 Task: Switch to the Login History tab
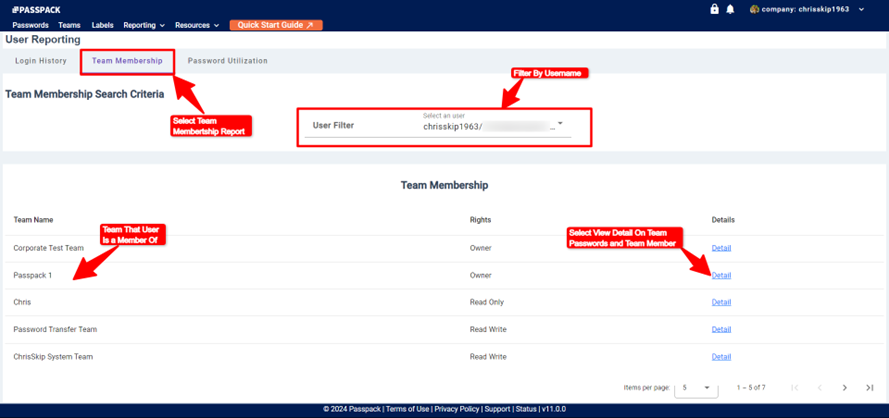(x=41, y=61)
